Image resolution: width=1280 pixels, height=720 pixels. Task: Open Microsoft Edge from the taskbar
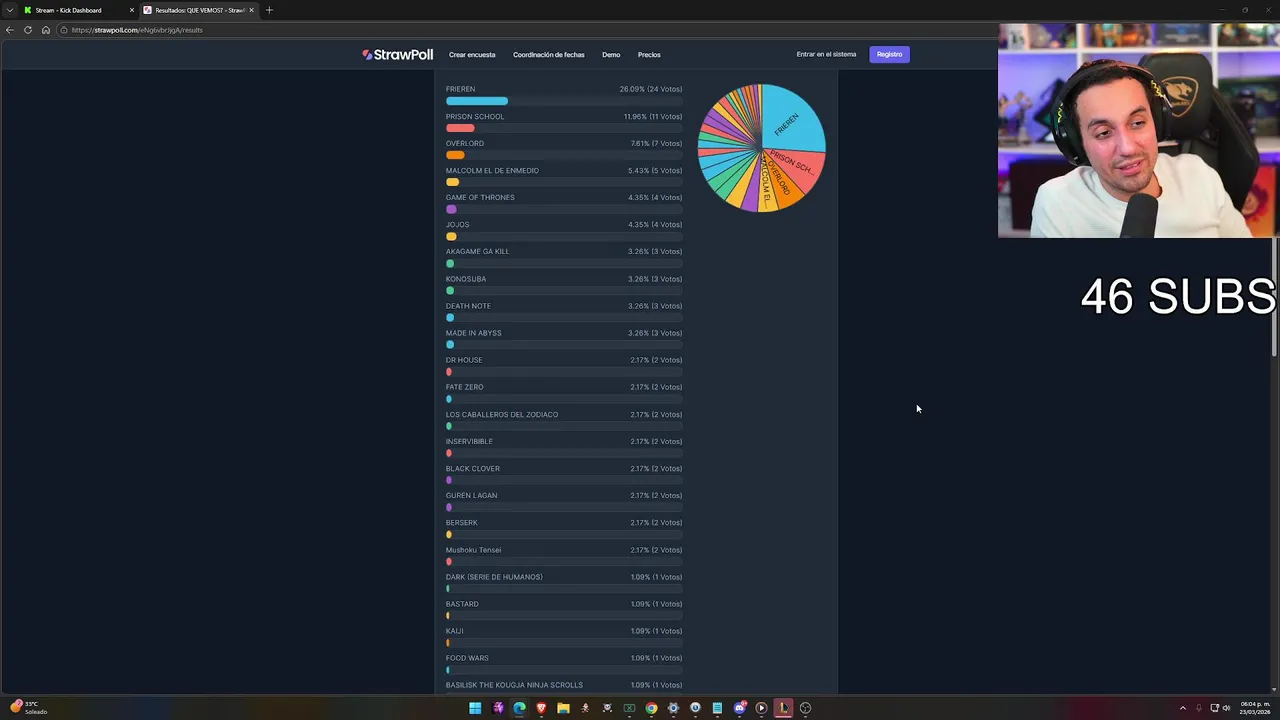pyautogui.click(x=519, y=708)
